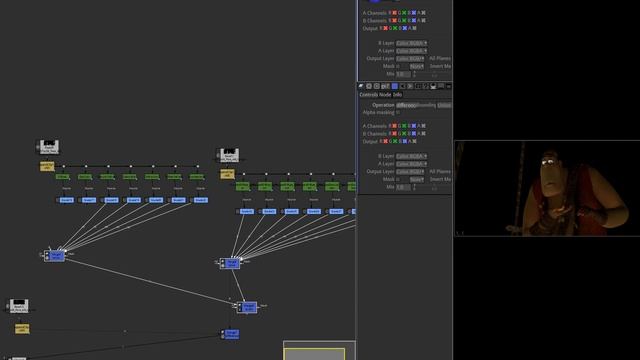This screenshot has width=640, height=360.
Task: Click the settings icon in the Merge panel header
Action: pos(361,86)
